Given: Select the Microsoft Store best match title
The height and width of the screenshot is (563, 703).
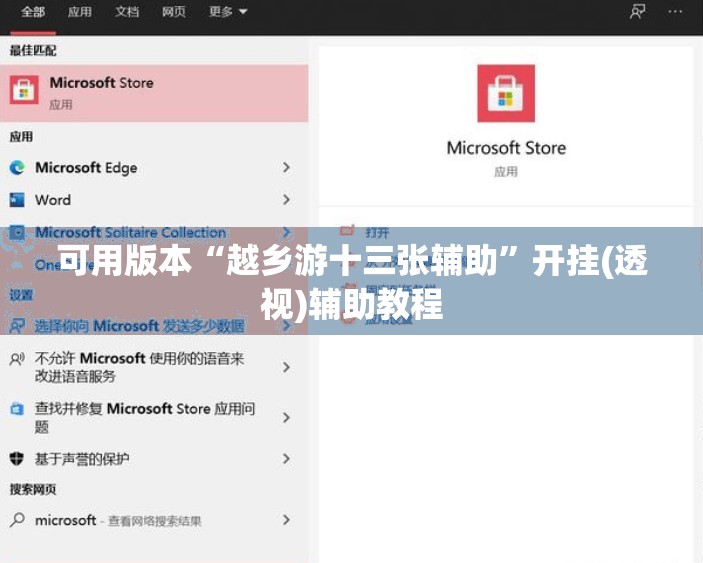Looking at the screenshot, I should pos(102,83).
